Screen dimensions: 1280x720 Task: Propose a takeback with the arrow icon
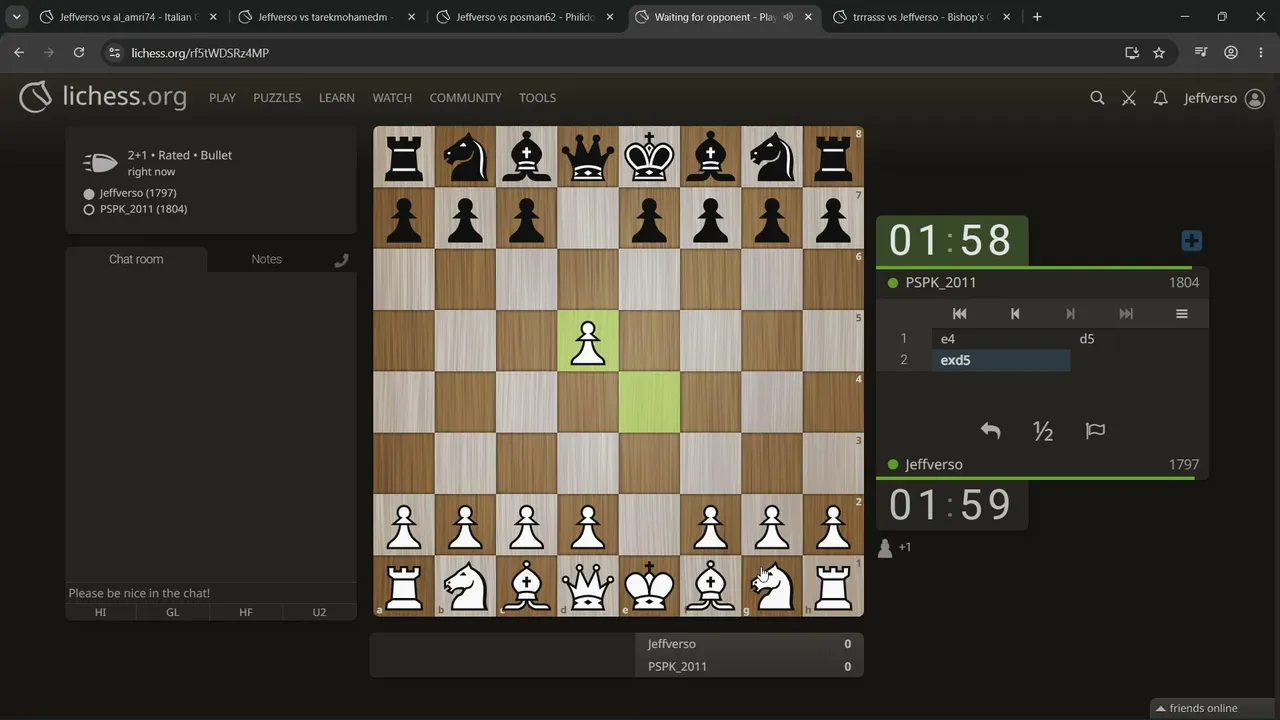990,431
